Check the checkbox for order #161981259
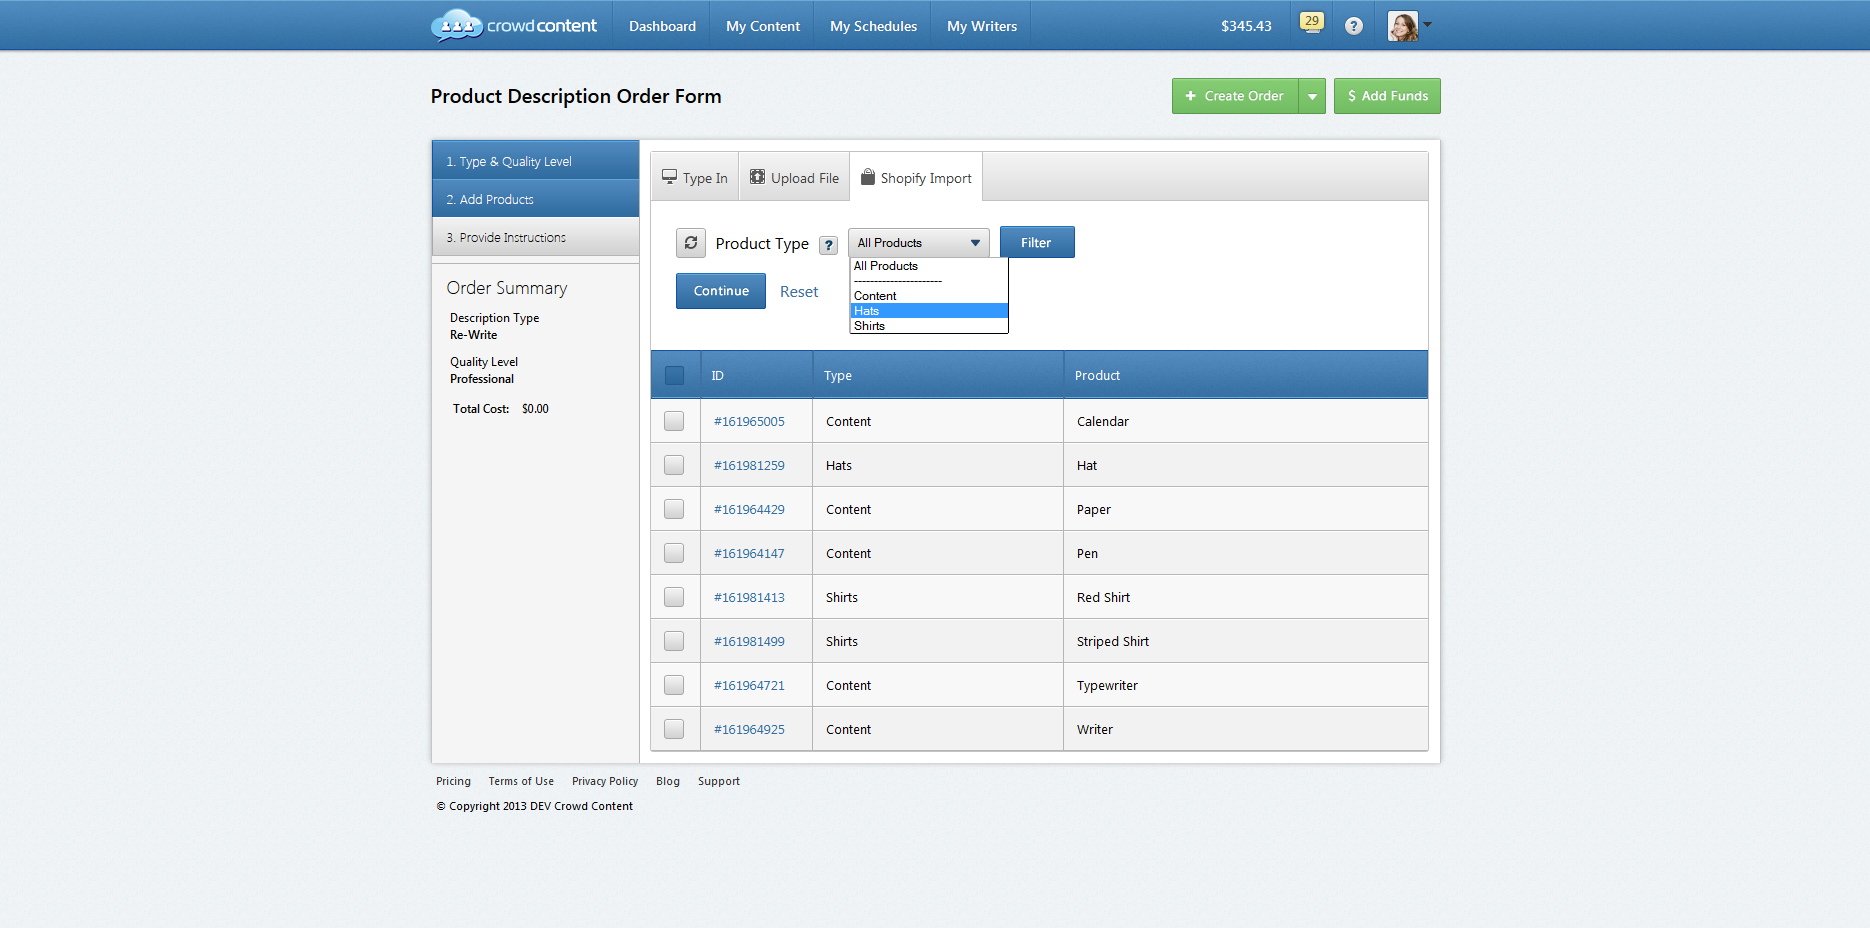 pos(674,464)
